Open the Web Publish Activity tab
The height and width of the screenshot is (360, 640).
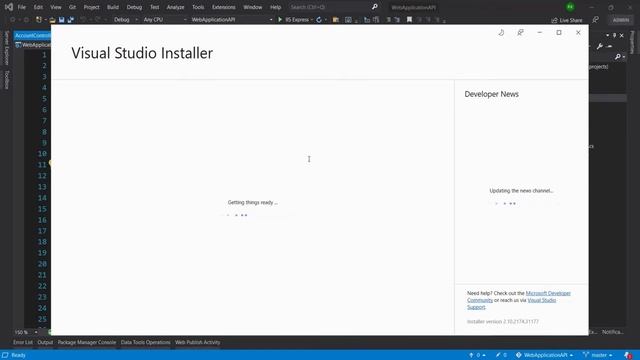(198, 342)
